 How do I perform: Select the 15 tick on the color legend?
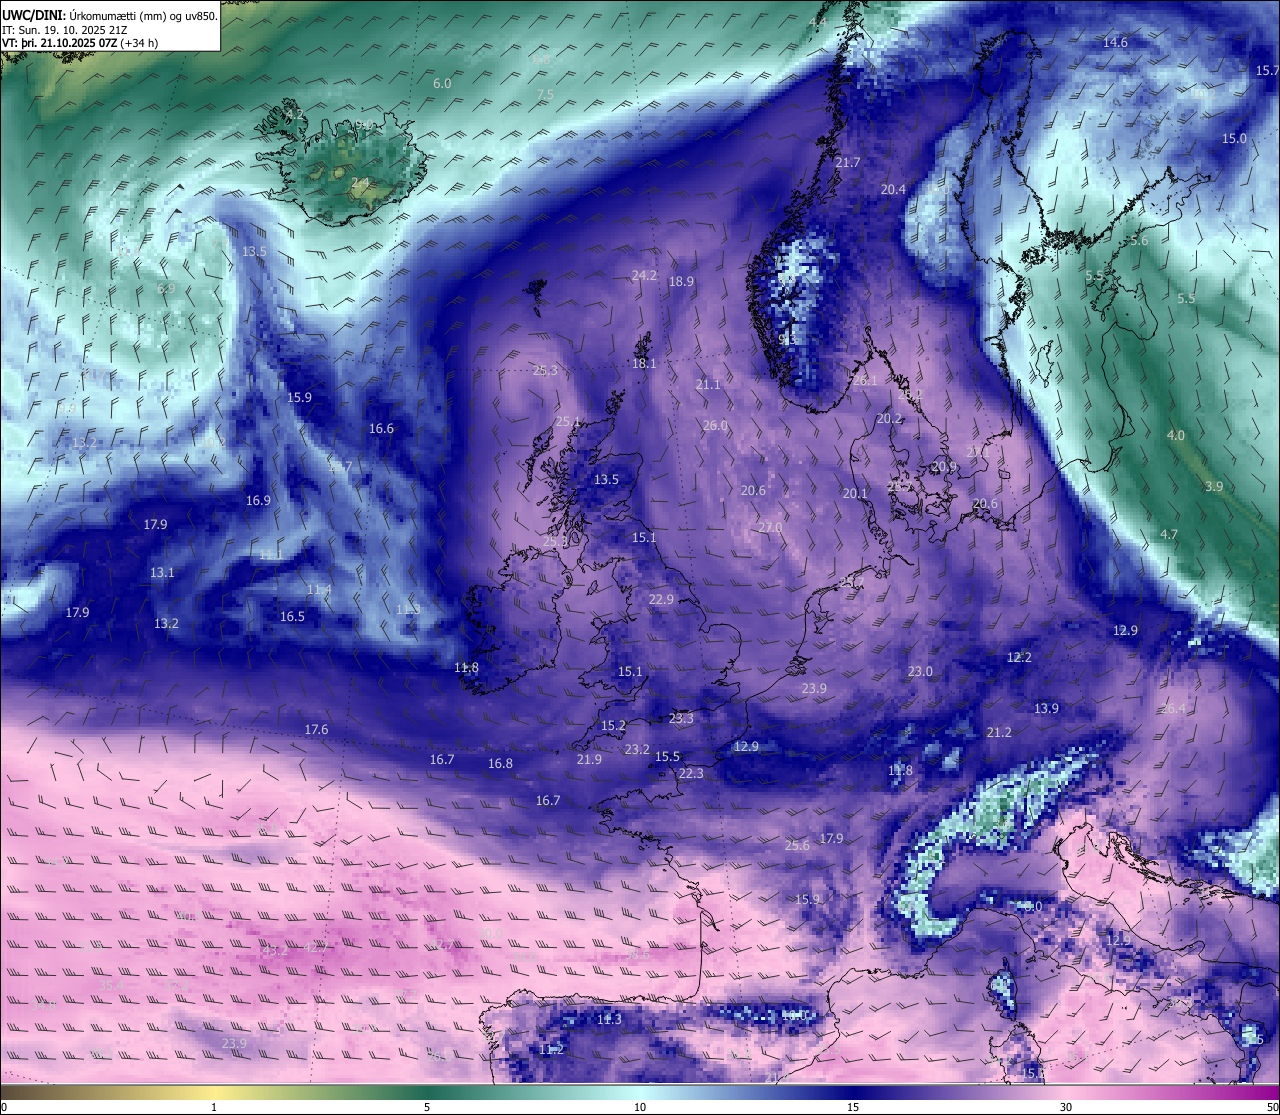pyautogui.click(x=853, y=1107)
